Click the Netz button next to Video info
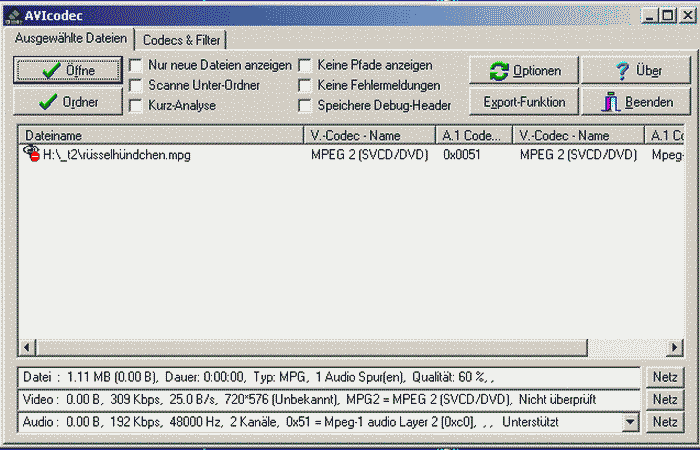Screen dimensions: 700x450 666,400
